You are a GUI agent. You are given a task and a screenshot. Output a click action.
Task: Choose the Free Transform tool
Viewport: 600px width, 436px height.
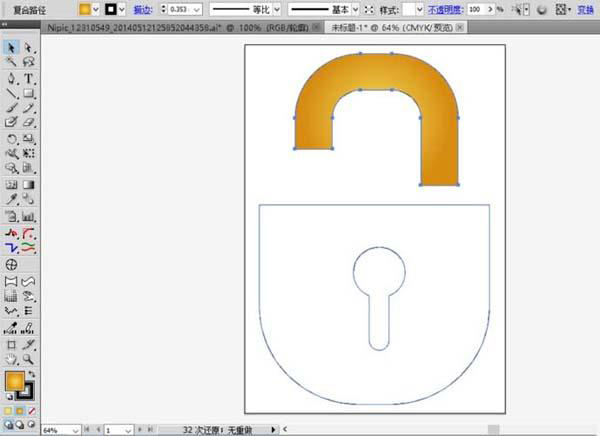coord(28,153)
